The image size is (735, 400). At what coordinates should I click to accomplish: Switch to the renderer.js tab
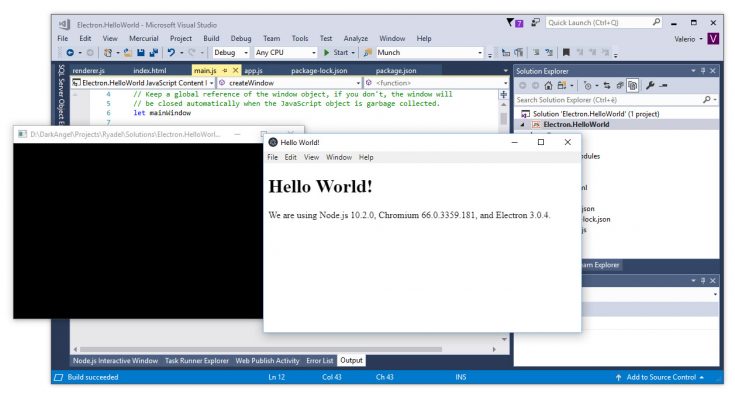pyautogui.click(x=89, y=71)
